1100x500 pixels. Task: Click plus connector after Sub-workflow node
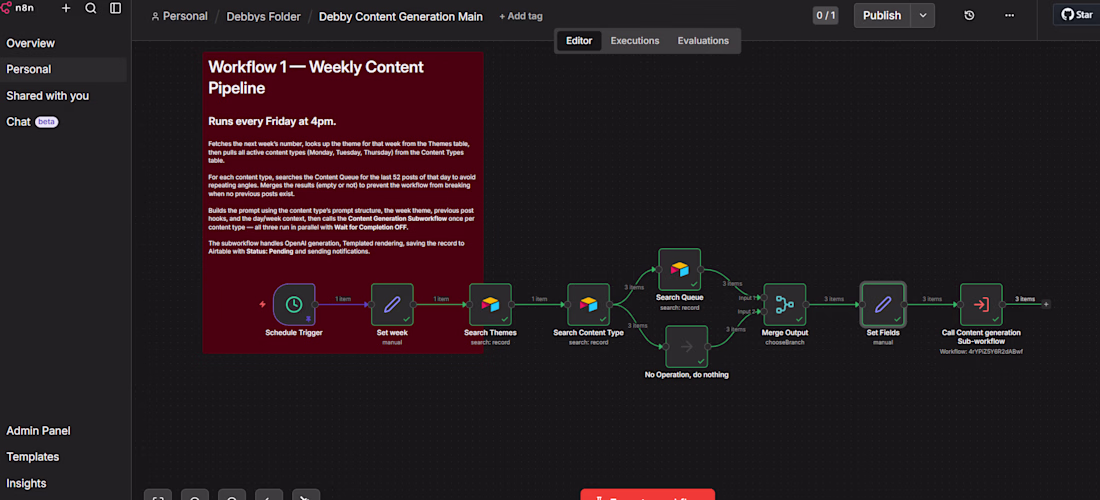(x=1046, y=304)
